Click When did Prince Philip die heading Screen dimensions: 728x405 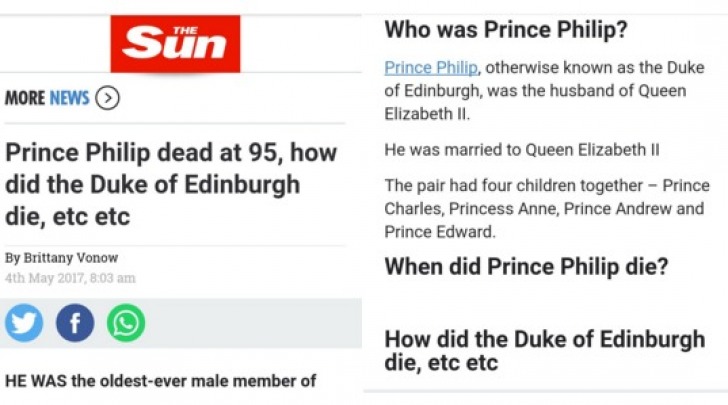(x=526, y=267)
